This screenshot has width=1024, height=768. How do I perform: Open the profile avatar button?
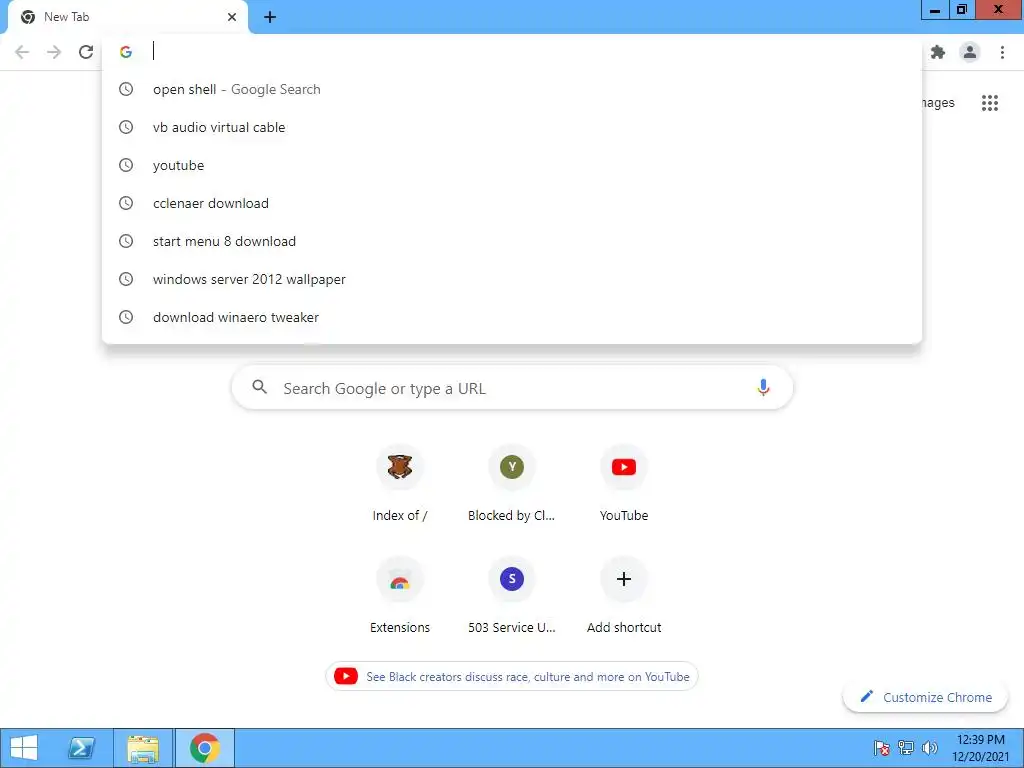coord(970,52)
